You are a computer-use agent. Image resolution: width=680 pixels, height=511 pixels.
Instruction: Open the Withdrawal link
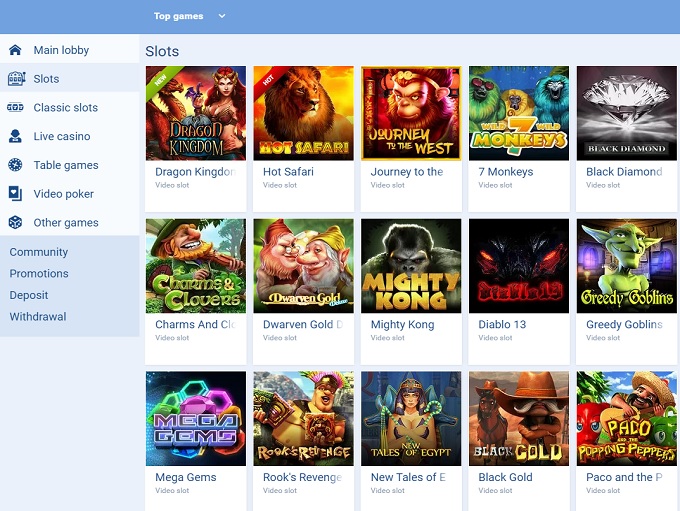[38, 316]
